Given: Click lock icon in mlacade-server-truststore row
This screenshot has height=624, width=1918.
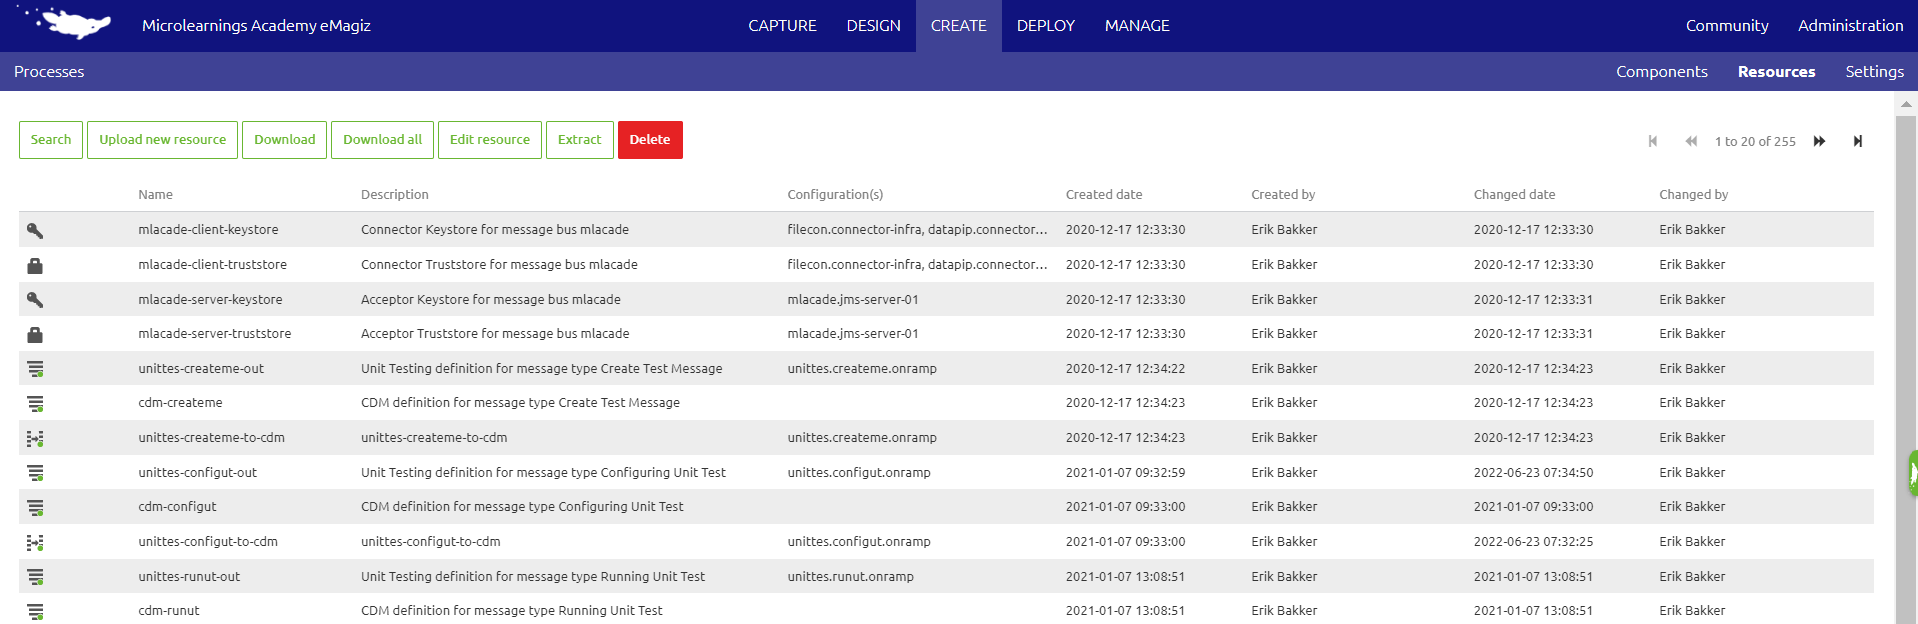Looking at the screenshot, I should [35, 334].
